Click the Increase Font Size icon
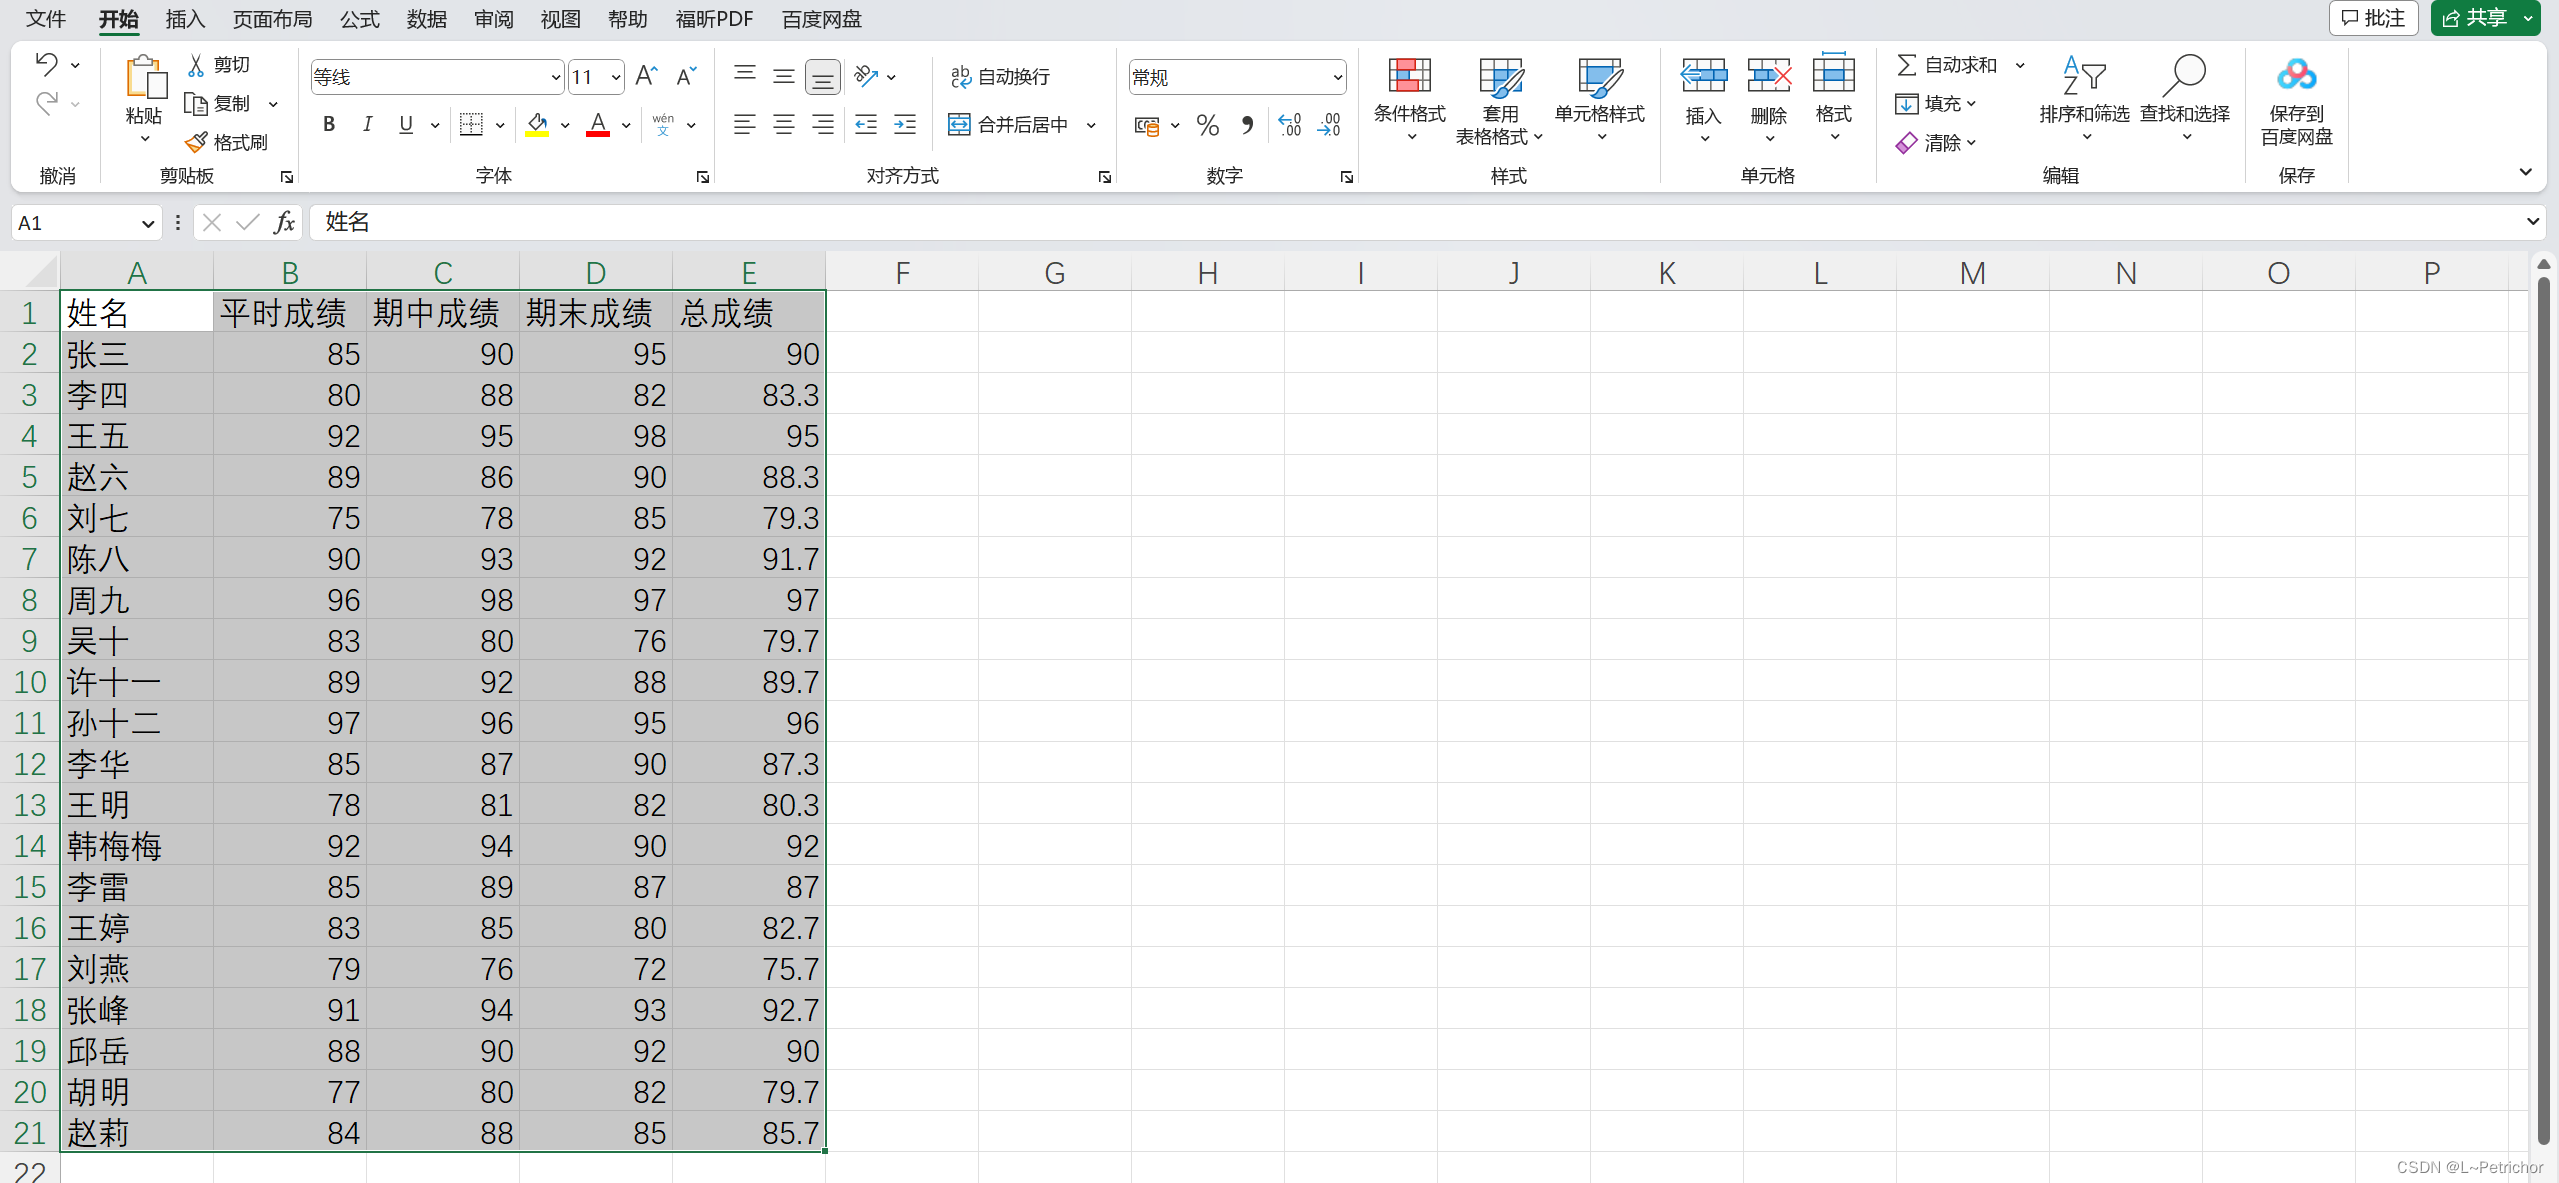The width and height of the screenshot is (2559, 1183). 646,76
